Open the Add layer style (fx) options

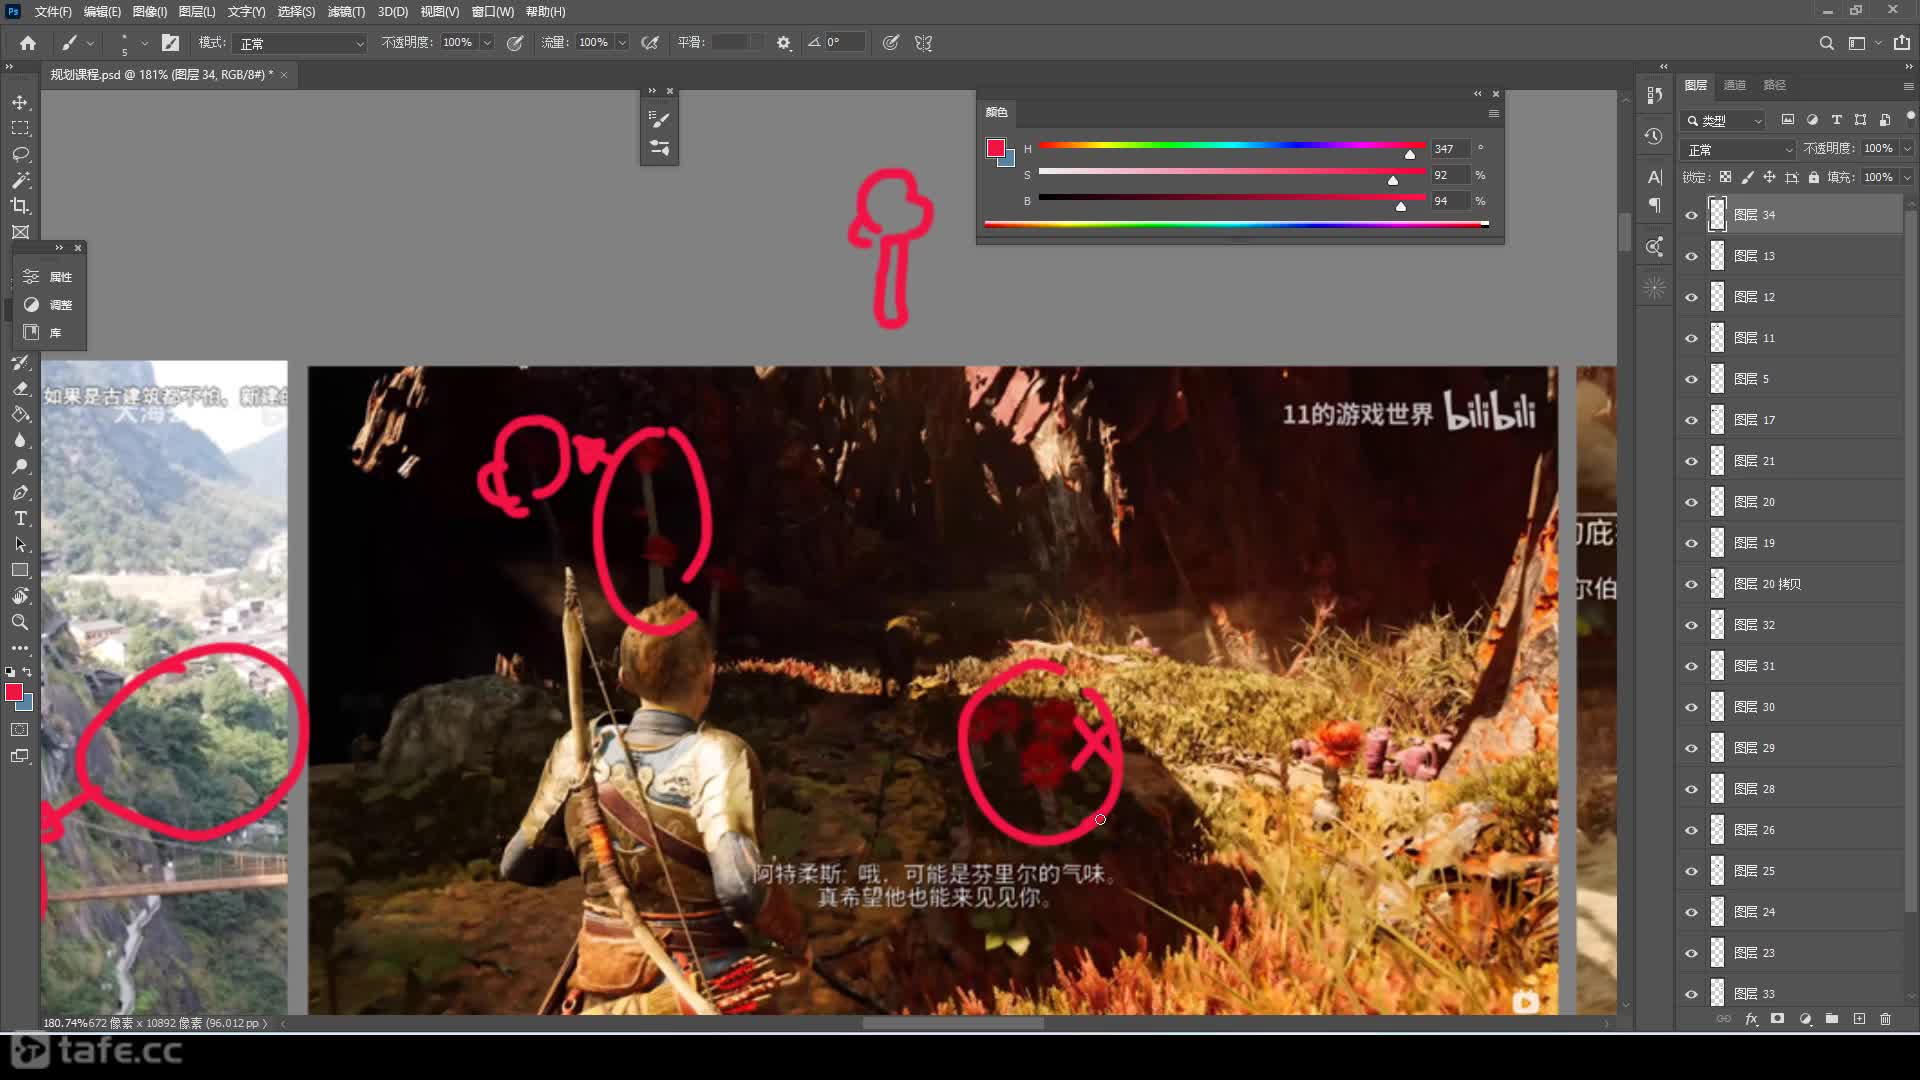pyautogui.click(x=1751, y=1018)
